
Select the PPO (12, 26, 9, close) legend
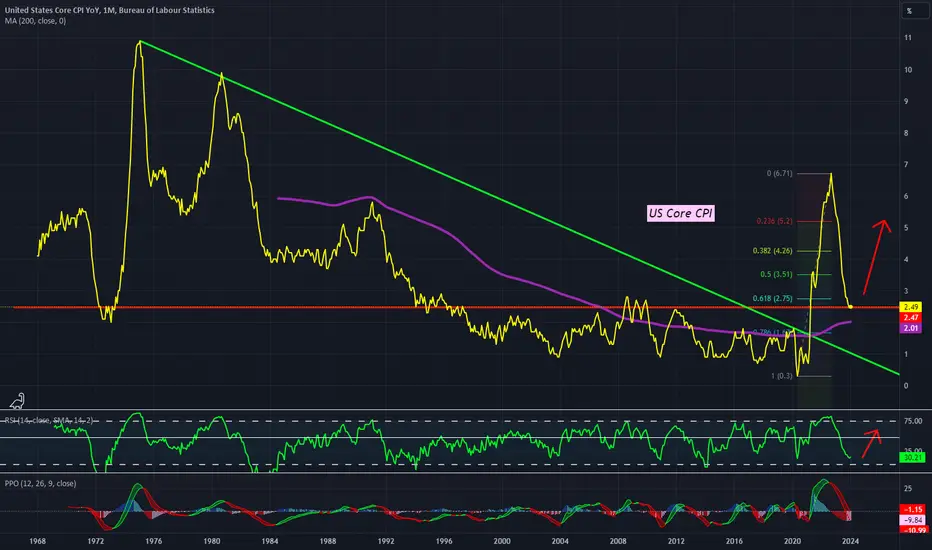[x=40, y=483]
